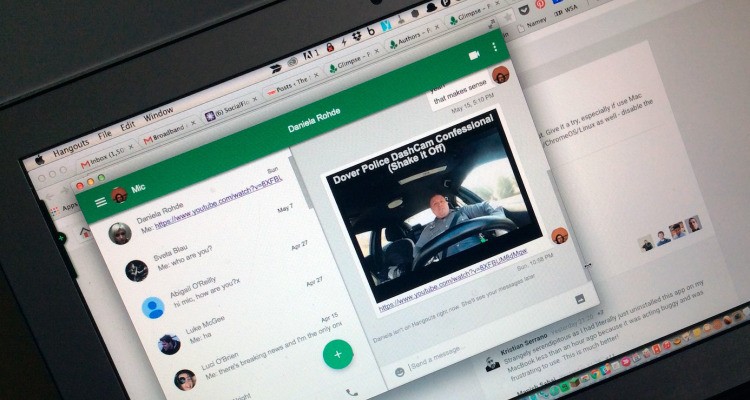Open the three-dot options menu in chat
Image resolution: width=750 pixels, height=400 pixels.
494,48
